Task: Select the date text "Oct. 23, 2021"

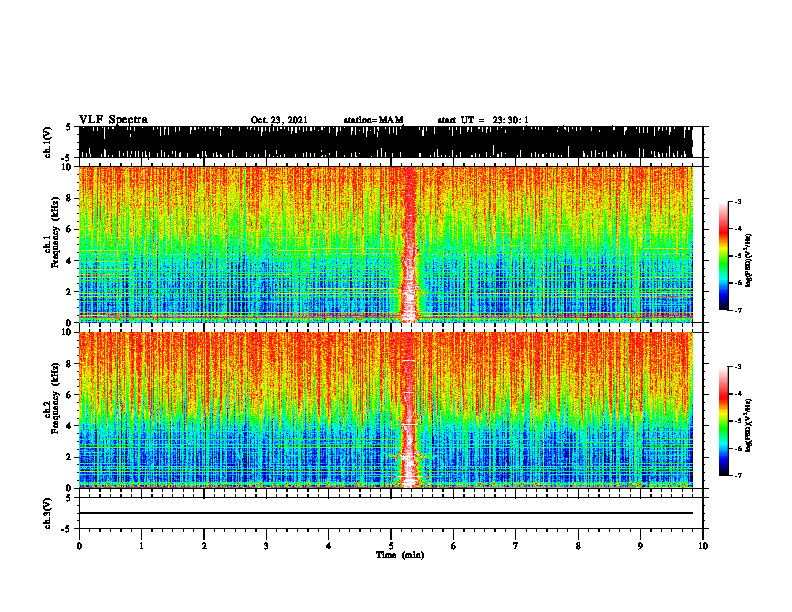Action: [279, 120]
